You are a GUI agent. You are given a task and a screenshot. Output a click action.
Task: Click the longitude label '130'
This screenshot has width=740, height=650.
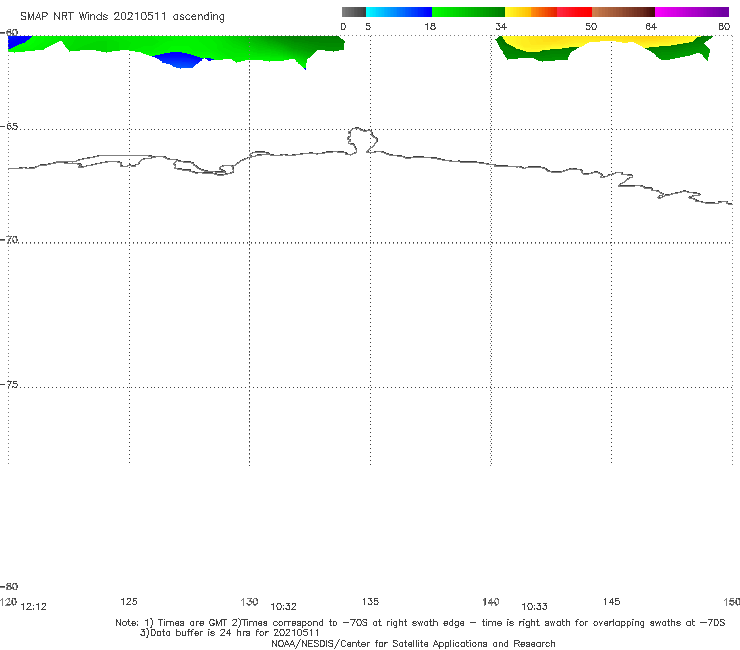point(249,601)
